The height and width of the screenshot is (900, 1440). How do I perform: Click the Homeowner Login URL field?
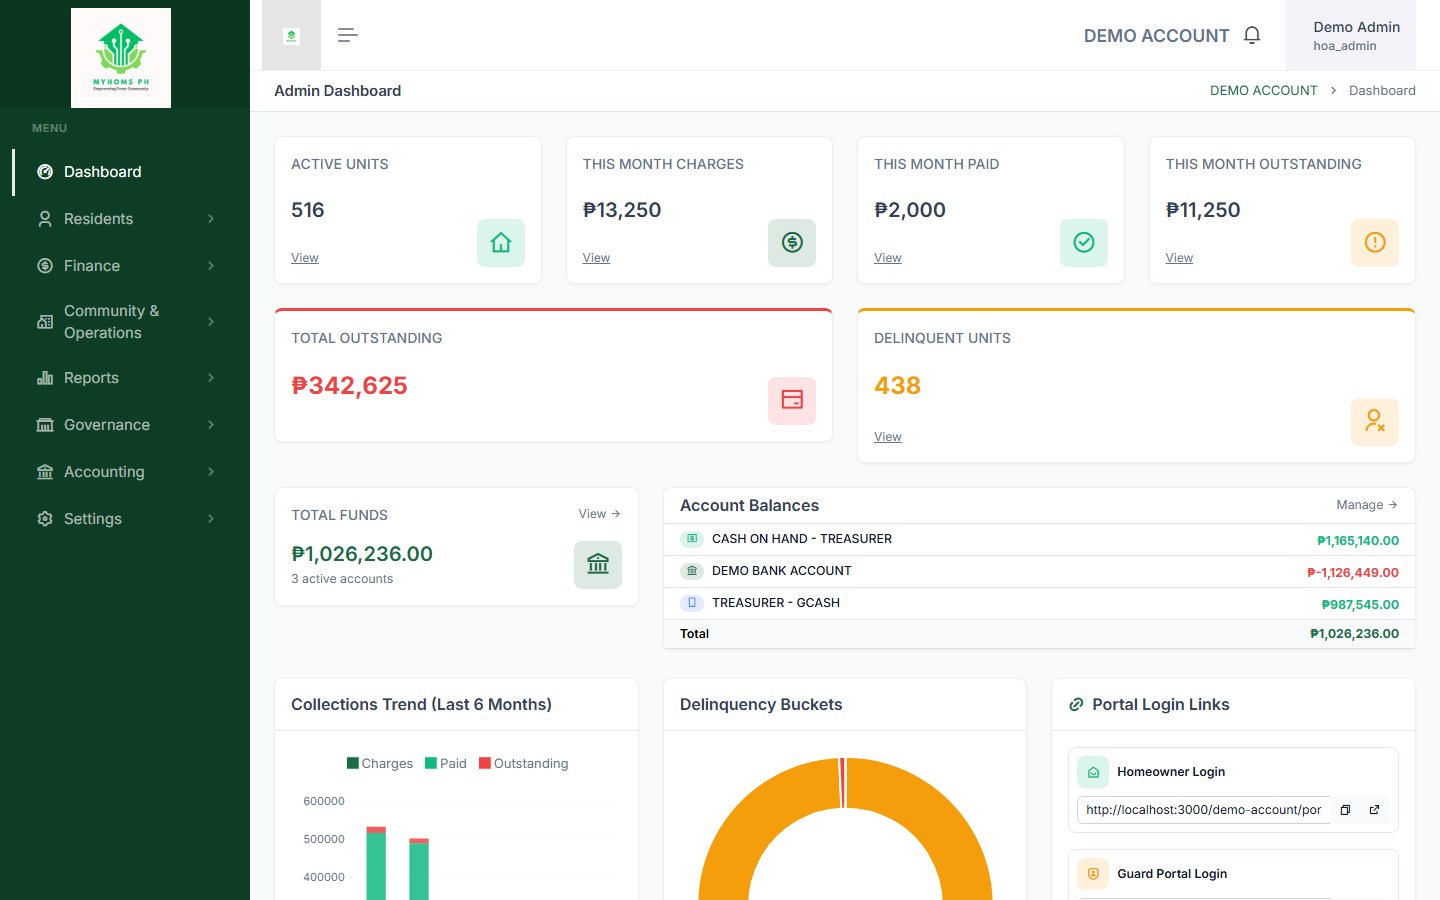coord(1204,810)
